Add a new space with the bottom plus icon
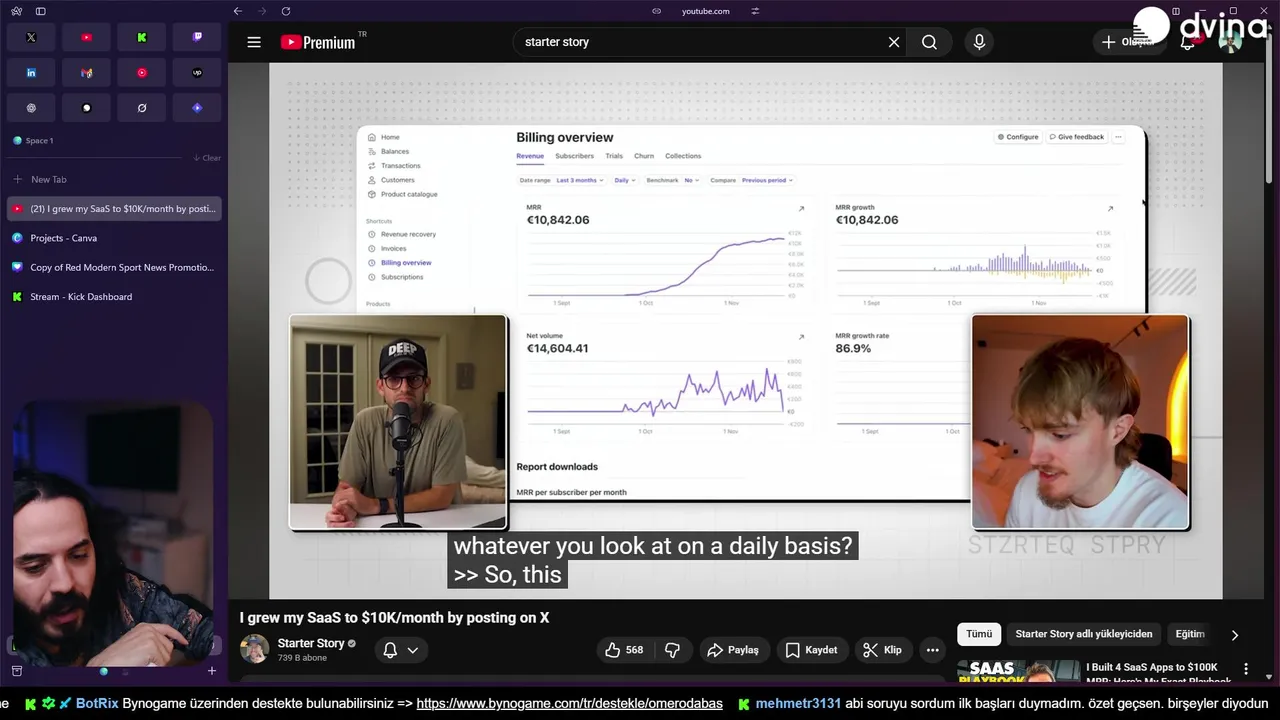The image size is (1280, 720). (211, 671)
